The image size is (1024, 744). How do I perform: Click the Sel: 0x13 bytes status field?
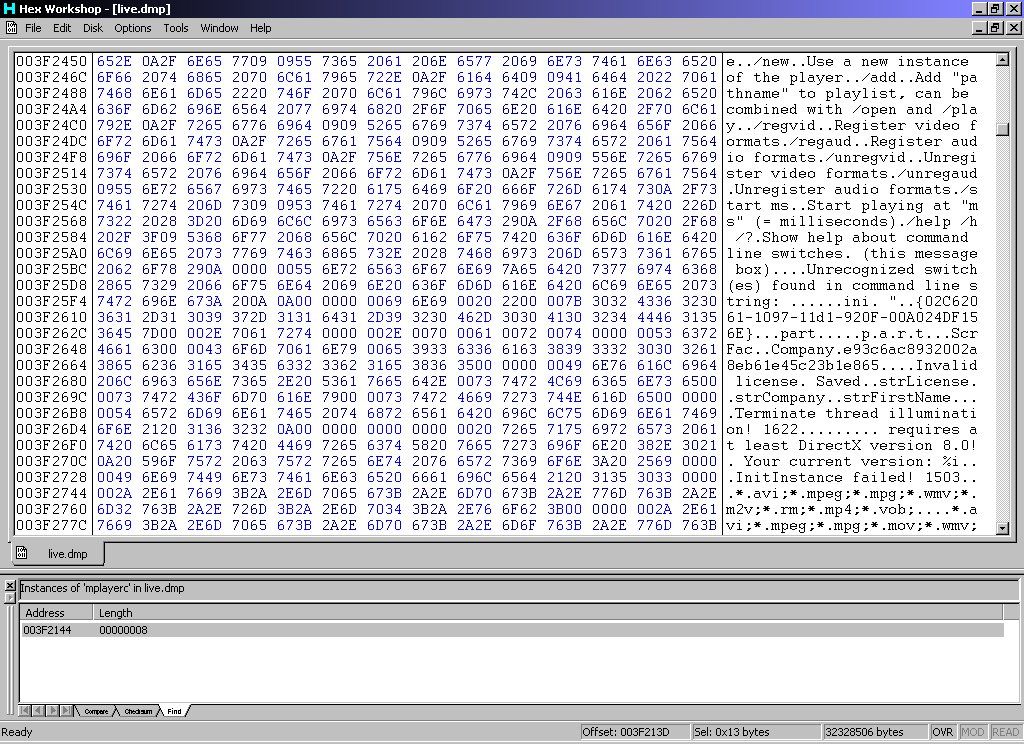pyautogui.click(x=756, y=732)
